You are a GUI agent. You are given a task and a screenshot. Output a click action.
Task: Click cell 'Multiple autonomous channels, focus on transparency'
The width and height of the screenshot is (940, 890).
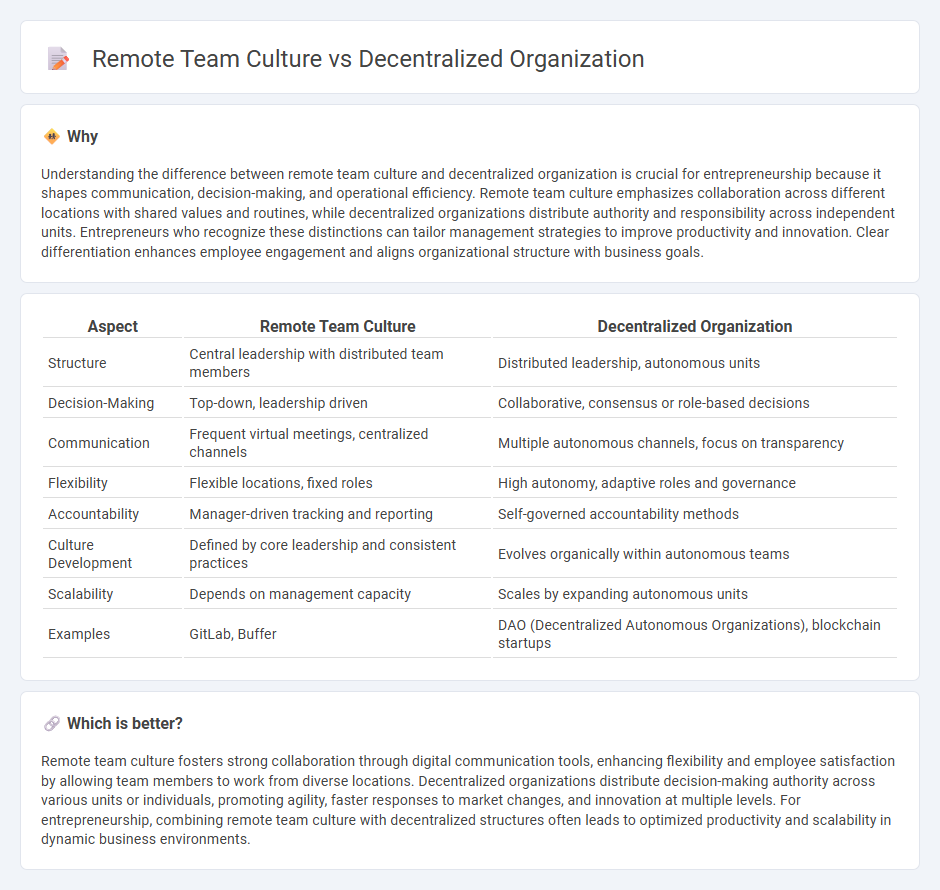click(x=695, y=443)
